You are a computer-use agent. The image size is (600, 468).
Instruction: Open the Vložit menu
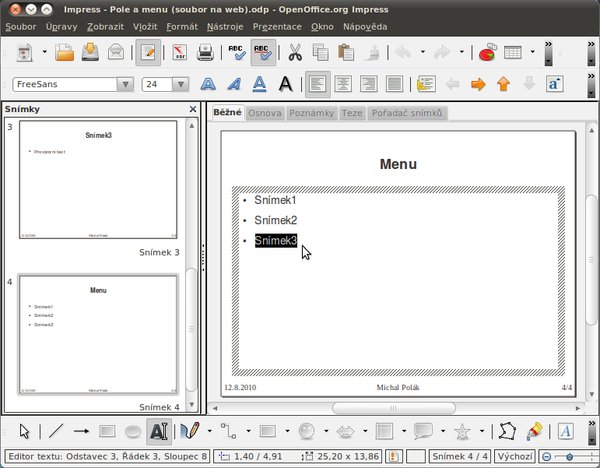pos(145,27)
